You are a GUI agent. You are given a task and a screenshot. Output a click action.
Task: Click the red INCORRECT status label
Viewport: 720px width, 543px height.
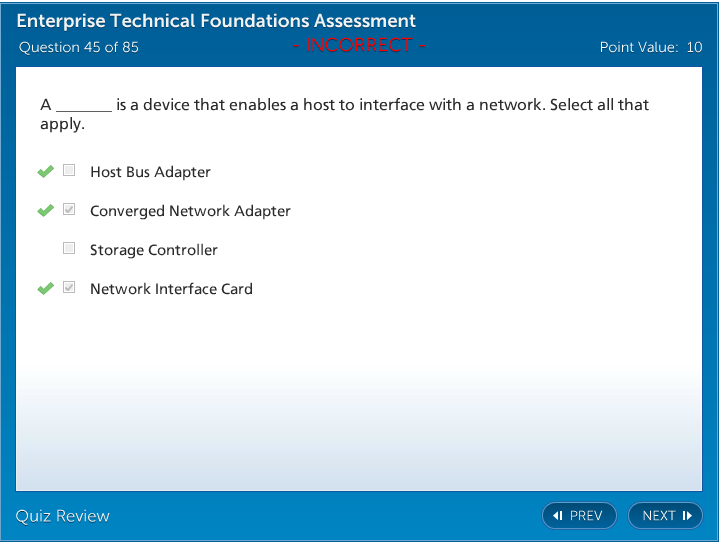[359, 45]
